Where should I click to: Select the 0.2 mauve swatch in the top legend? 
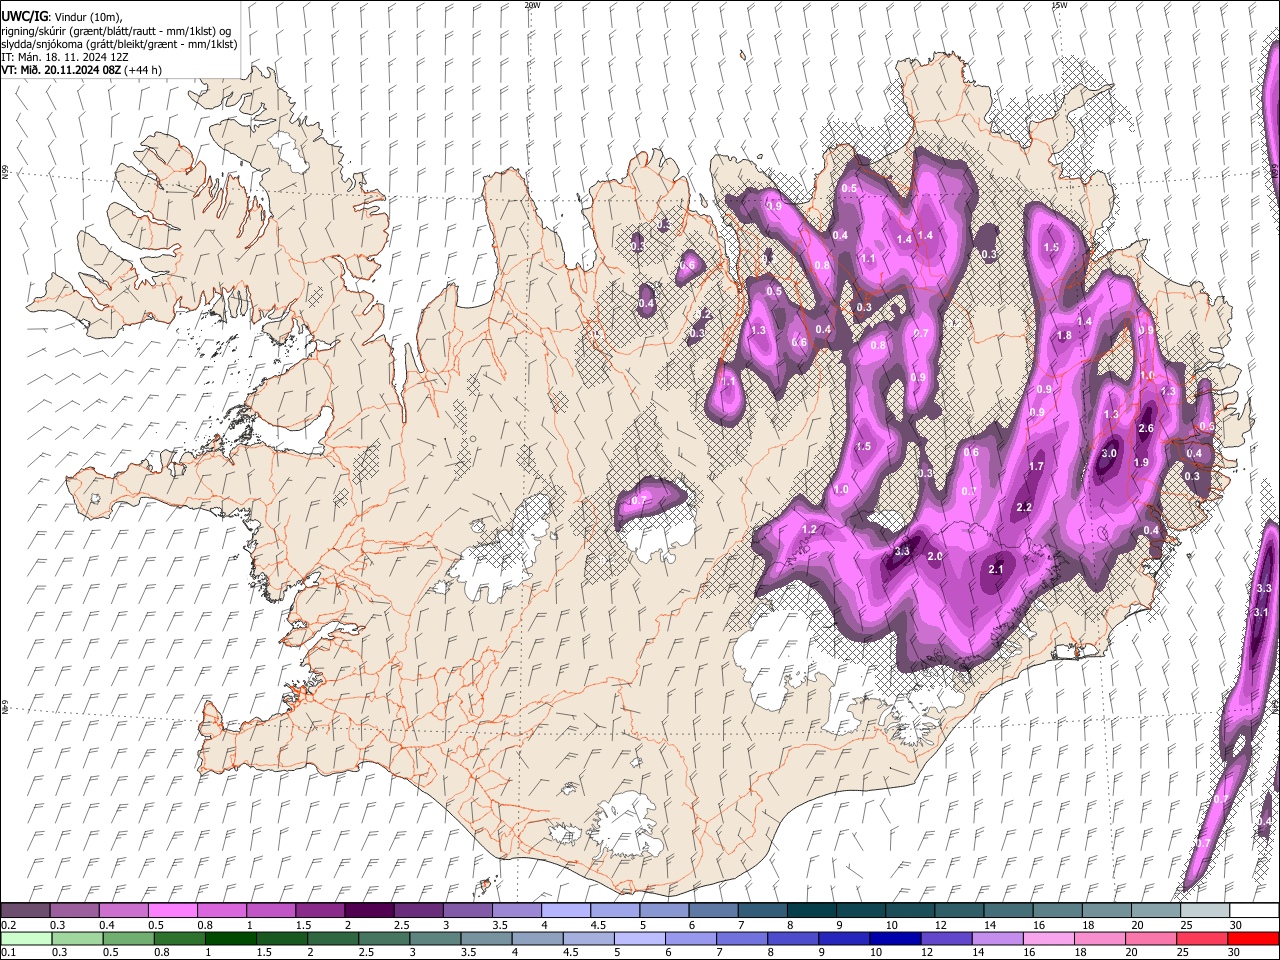(x=26, y=911)
